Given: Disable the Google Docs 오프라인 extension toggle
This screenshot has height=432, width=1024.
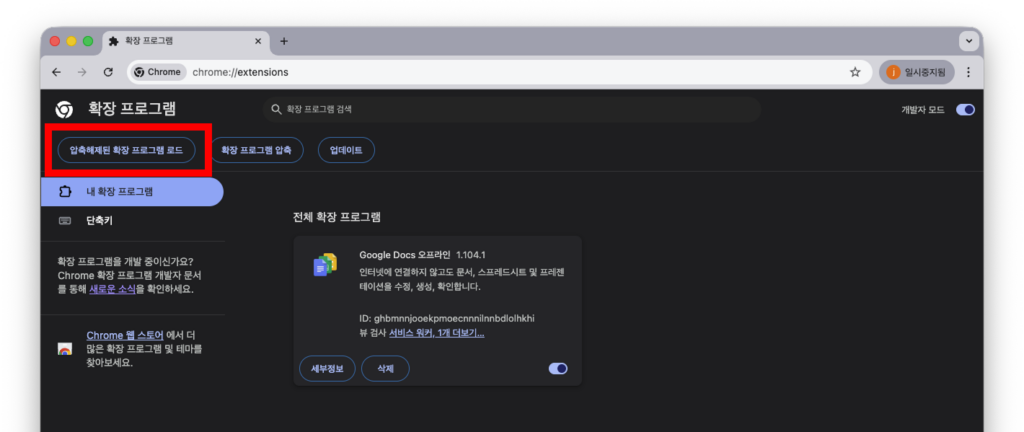Looking at the screenshot, I should click(x=558, y=369).
